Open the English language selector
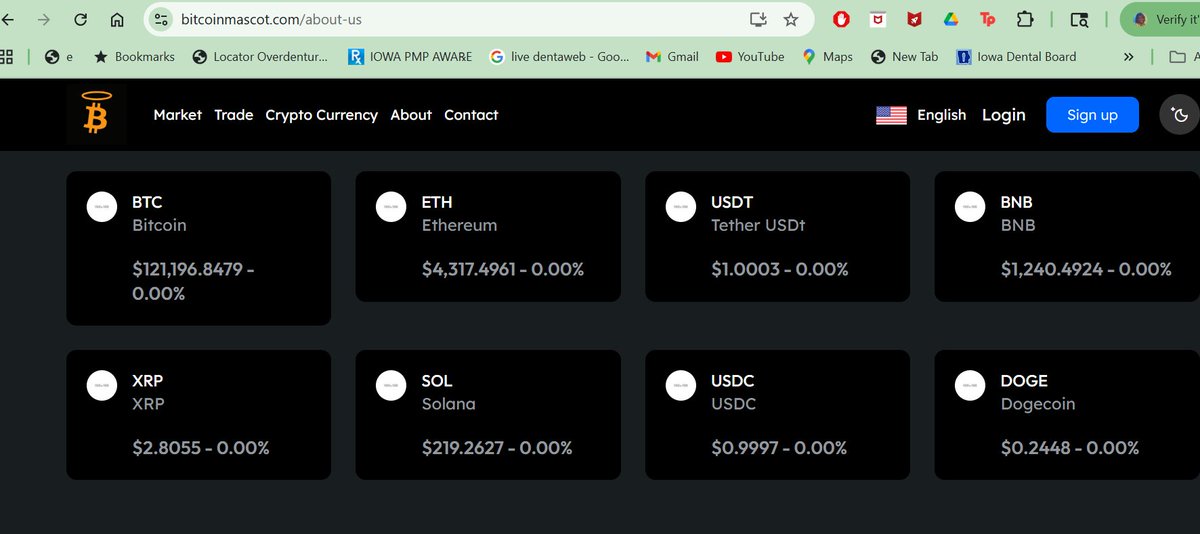 click(942, 115)
